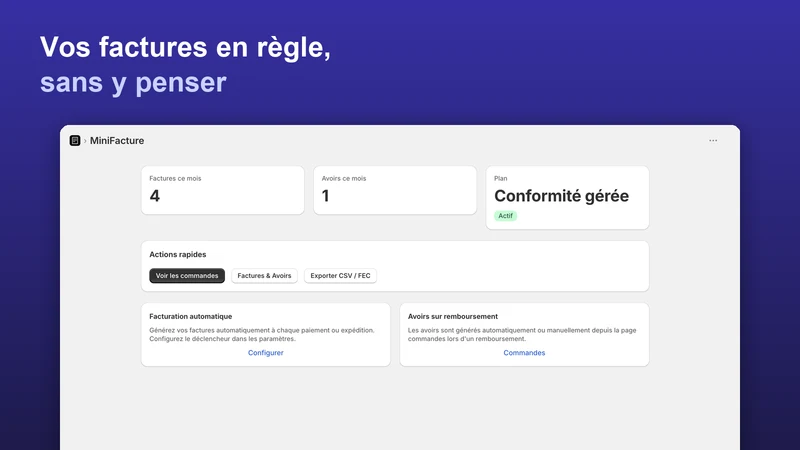This screenshot has height=450, width=800.
Task: Click the invoice count value 4
Action: click(x=155, y=196)
